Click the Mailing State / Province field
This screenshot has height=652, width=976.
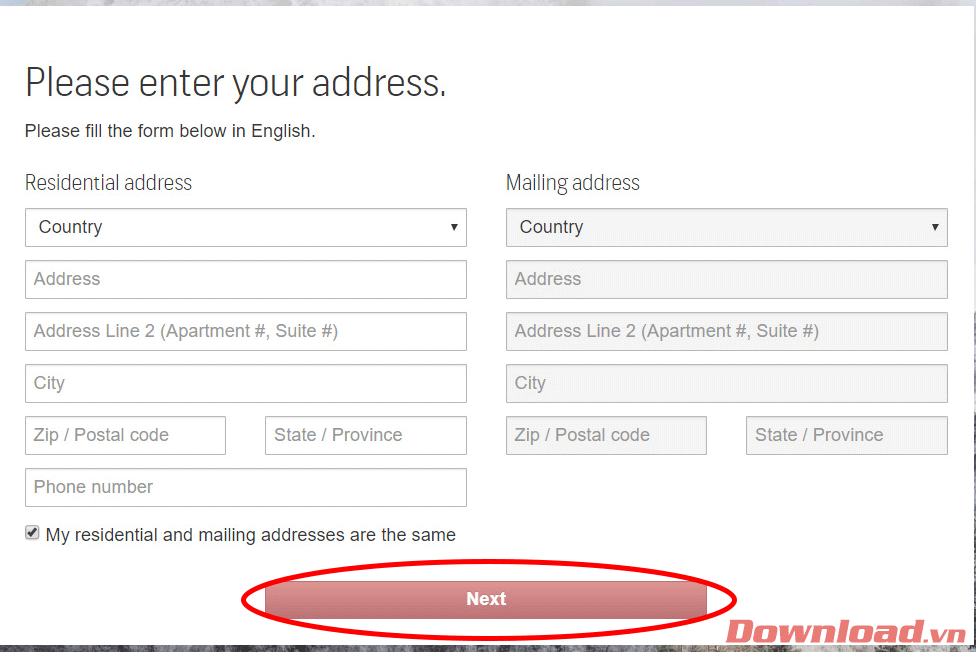[846, 435]
